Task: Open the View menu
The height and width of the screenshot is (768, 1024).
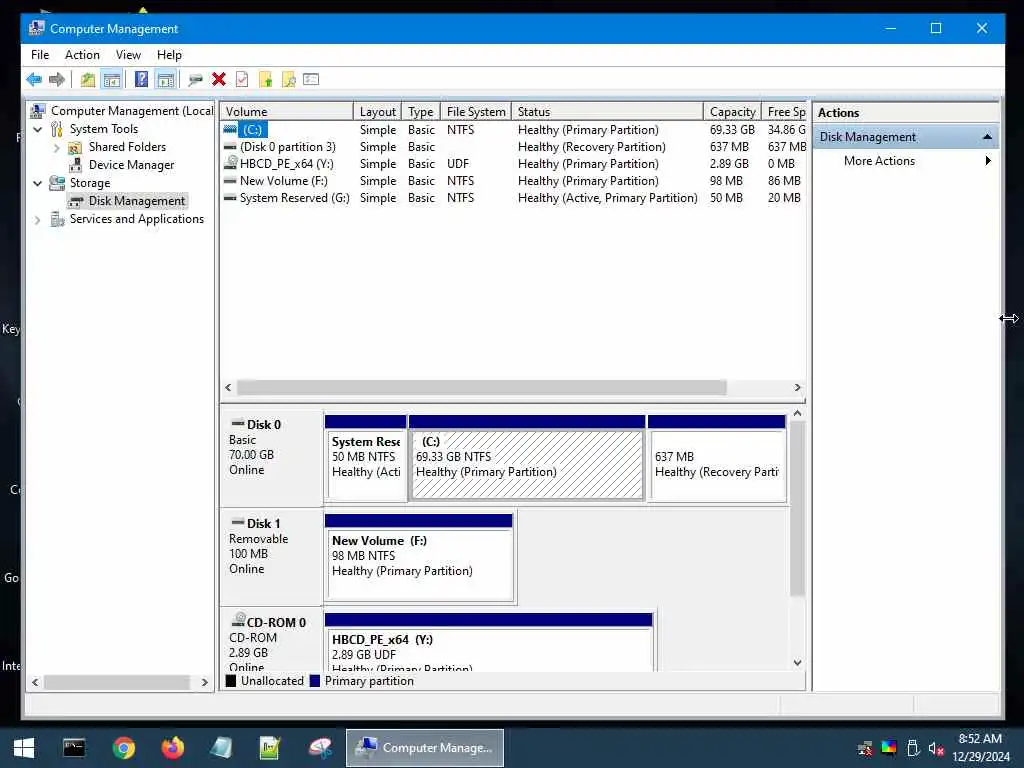Action: 128,55
